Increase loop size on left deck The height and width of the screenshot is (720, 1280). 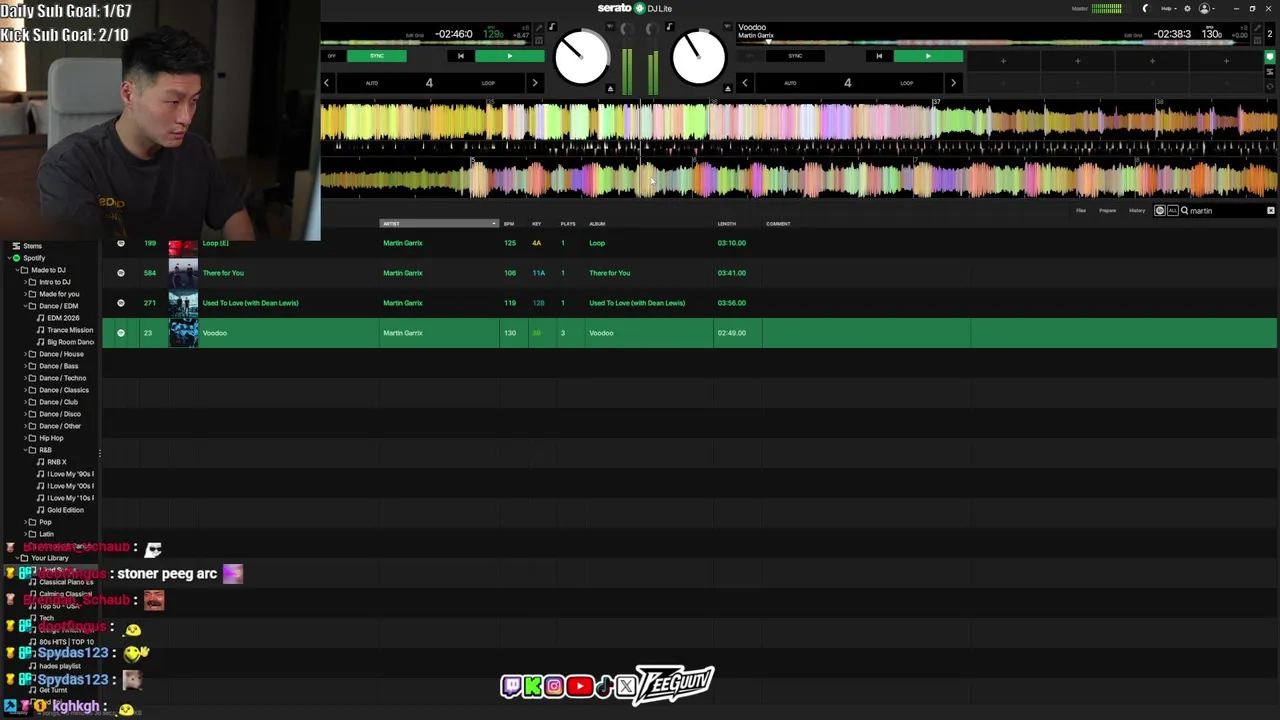click(535, 83)
